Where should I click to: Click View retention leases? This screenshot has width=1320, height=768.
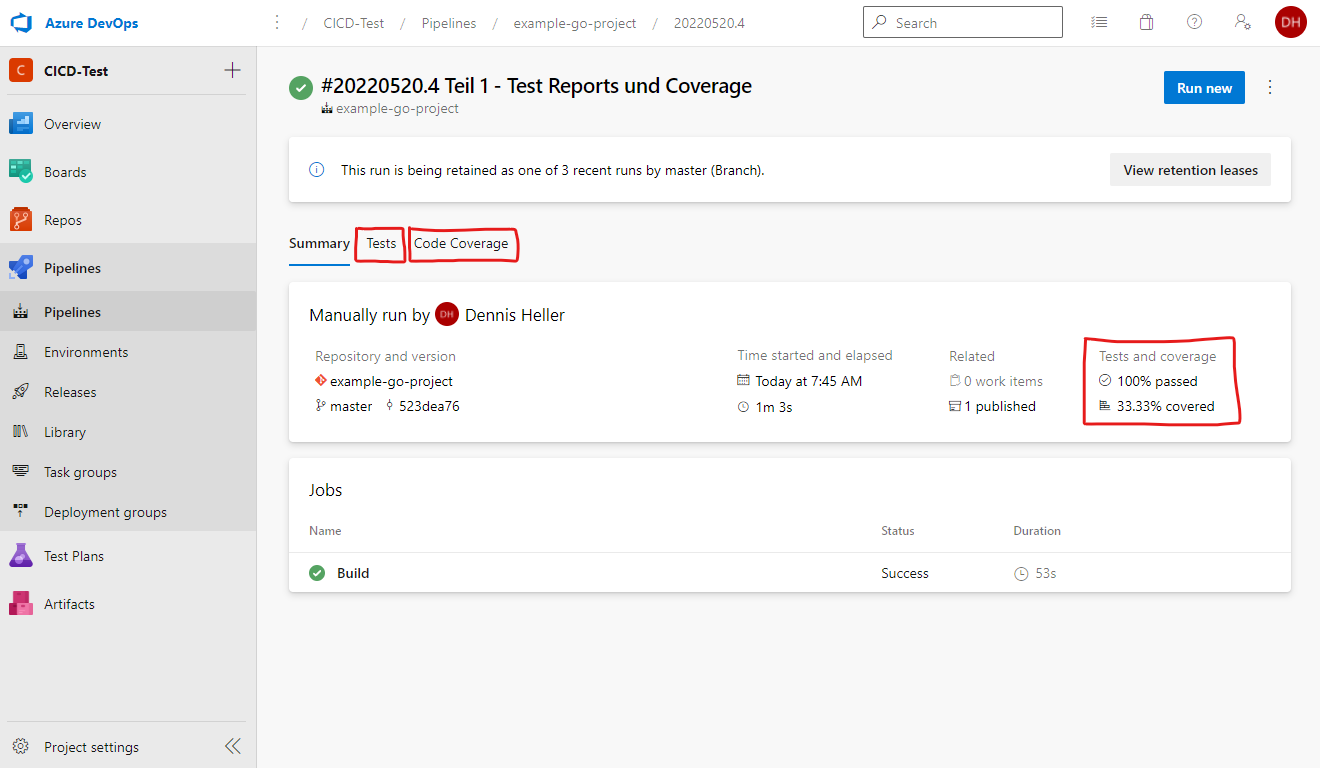click(x=1190, y=169)
